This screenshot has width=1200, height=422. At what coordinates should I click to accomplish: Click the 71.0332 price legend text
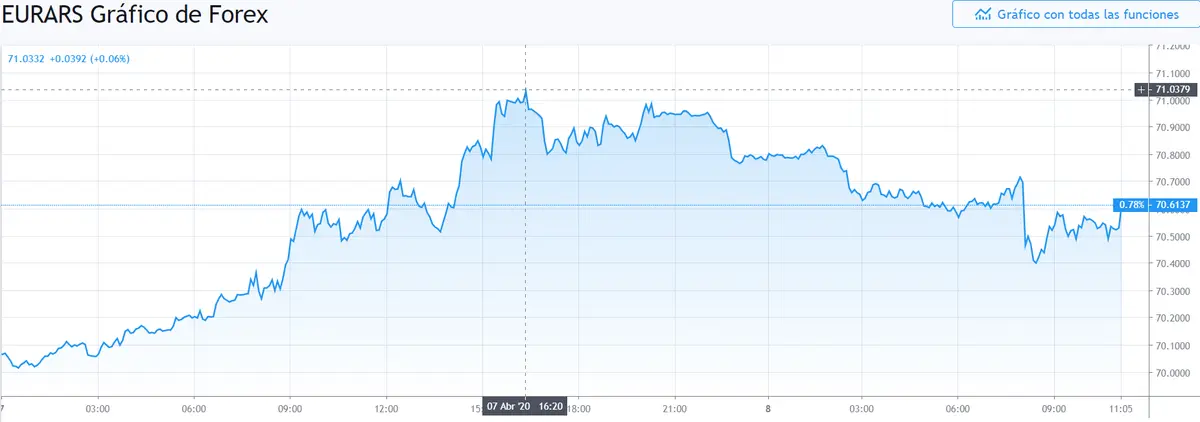26,59
